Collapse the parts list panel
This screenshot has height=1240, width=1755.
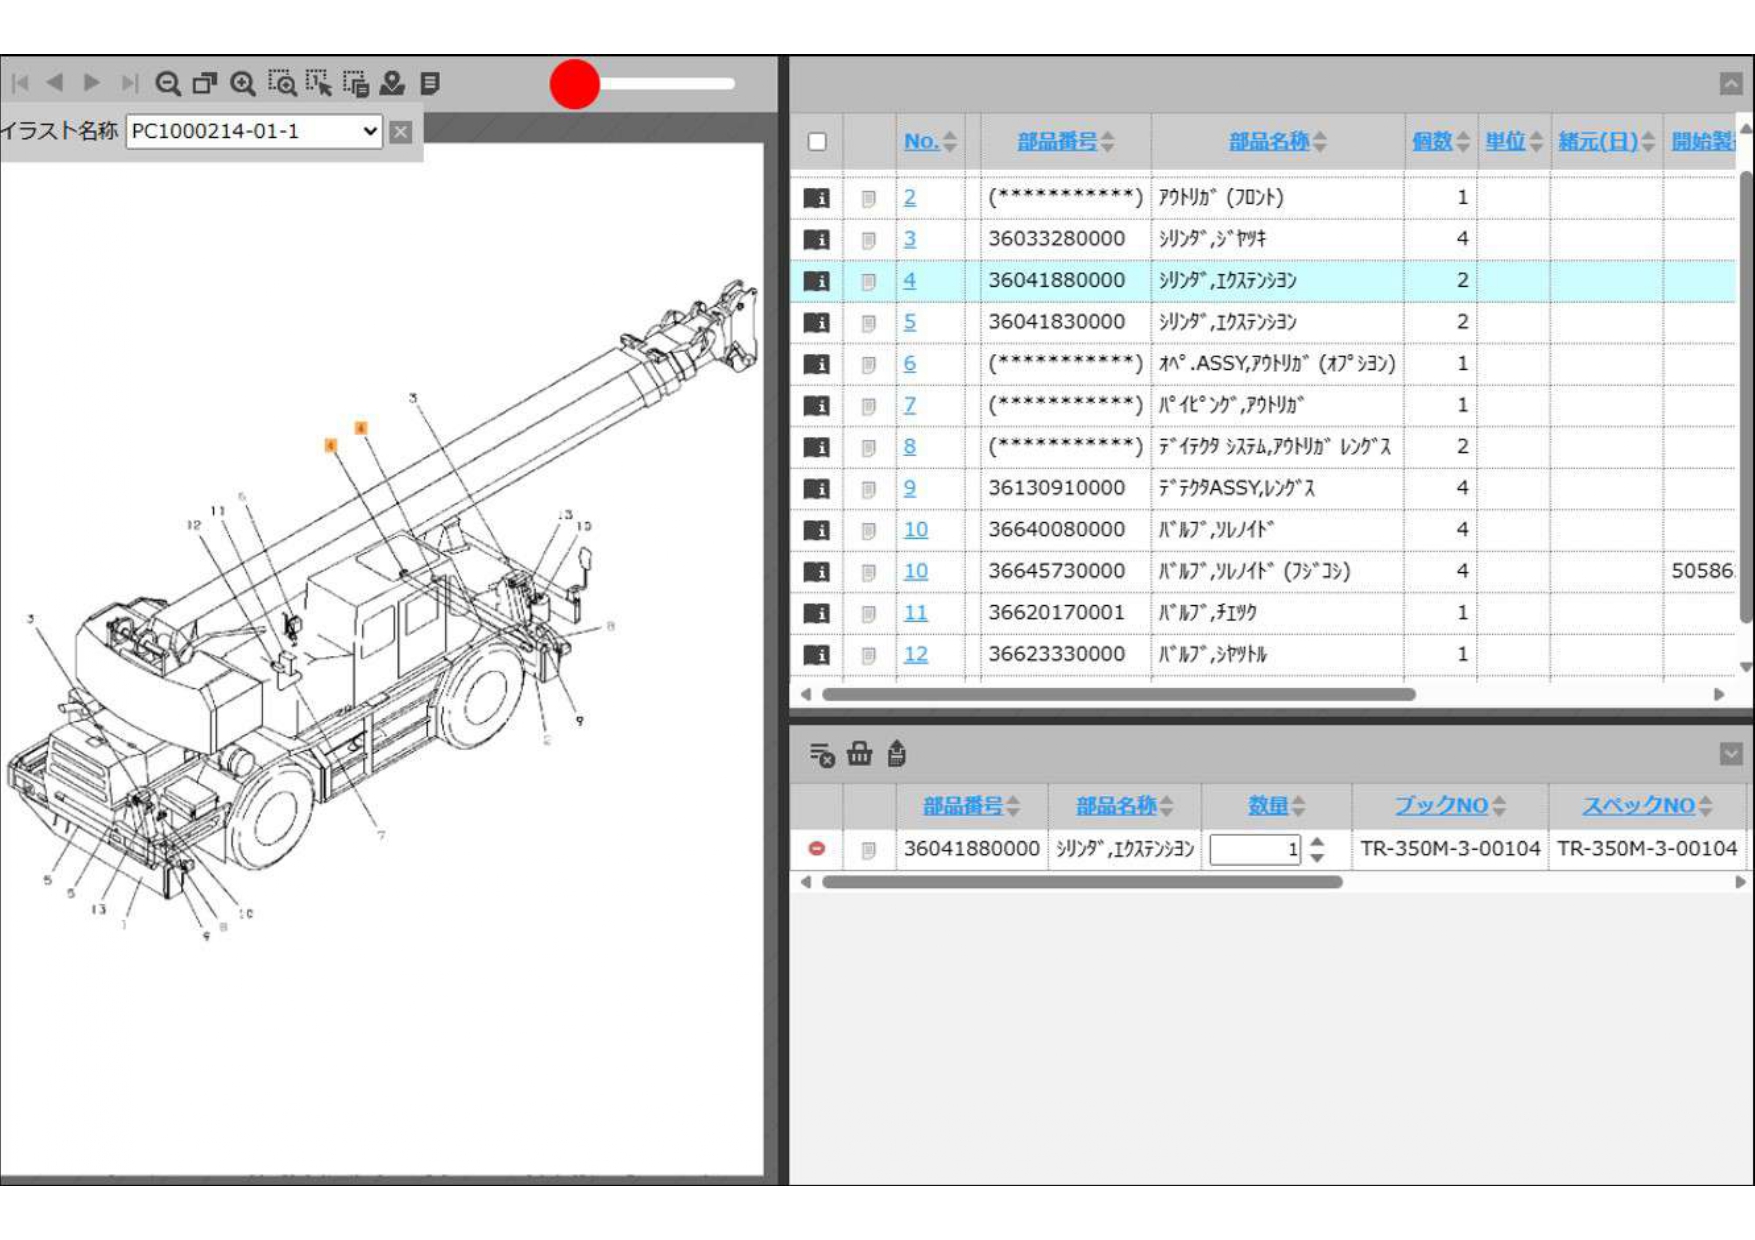click(x=1731, y=84)
